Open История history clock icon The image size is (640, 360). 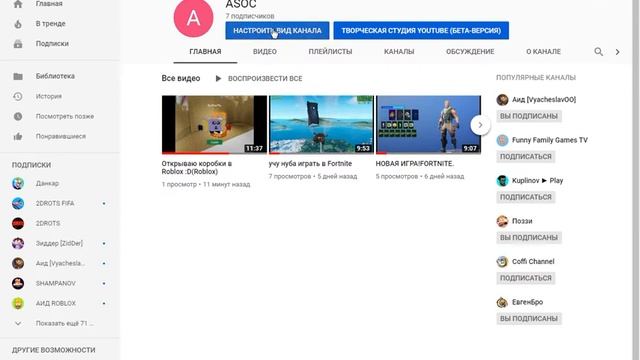pos(18,96)
